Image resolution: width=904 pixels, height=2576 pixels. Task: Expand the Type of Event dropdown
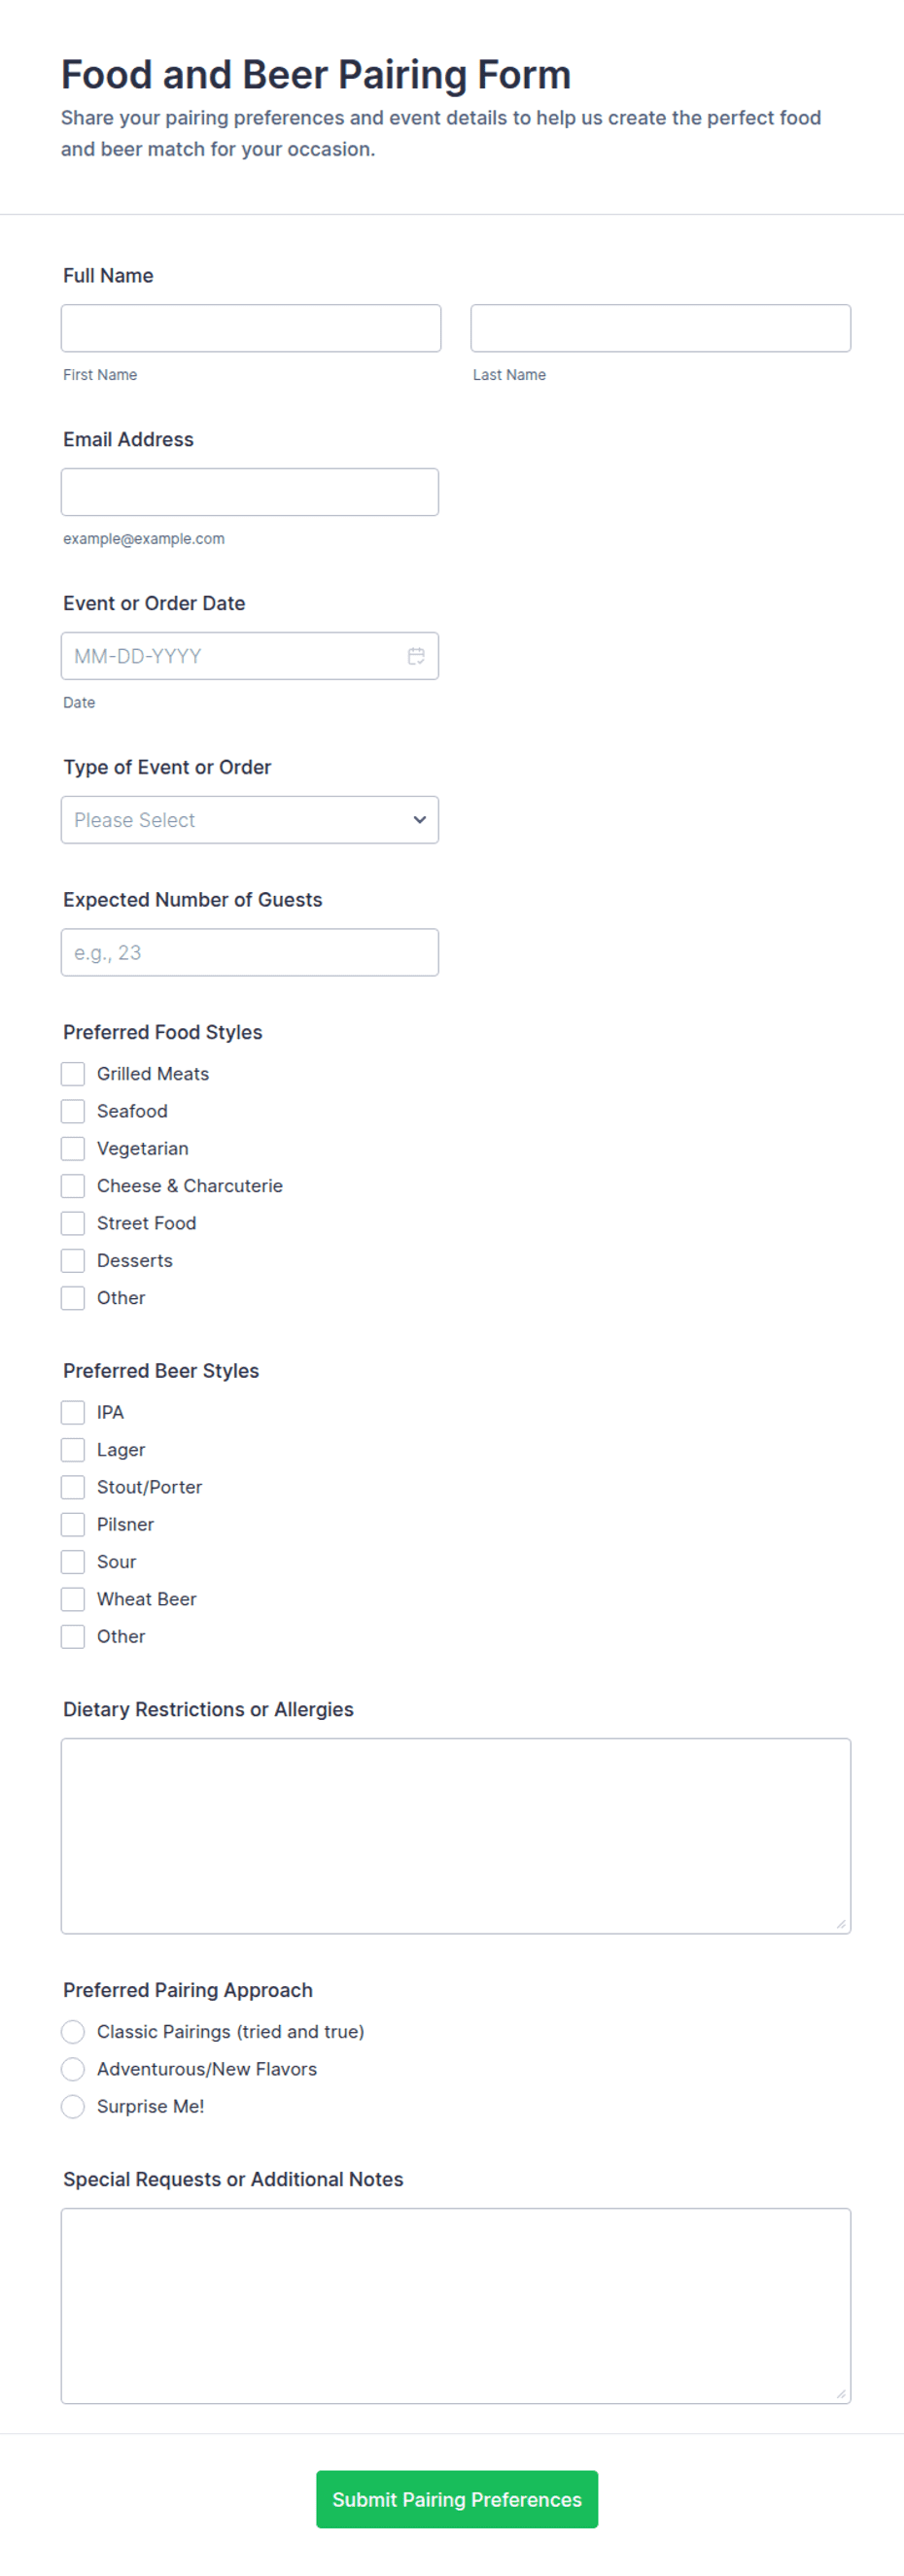[x=250, y=820]
